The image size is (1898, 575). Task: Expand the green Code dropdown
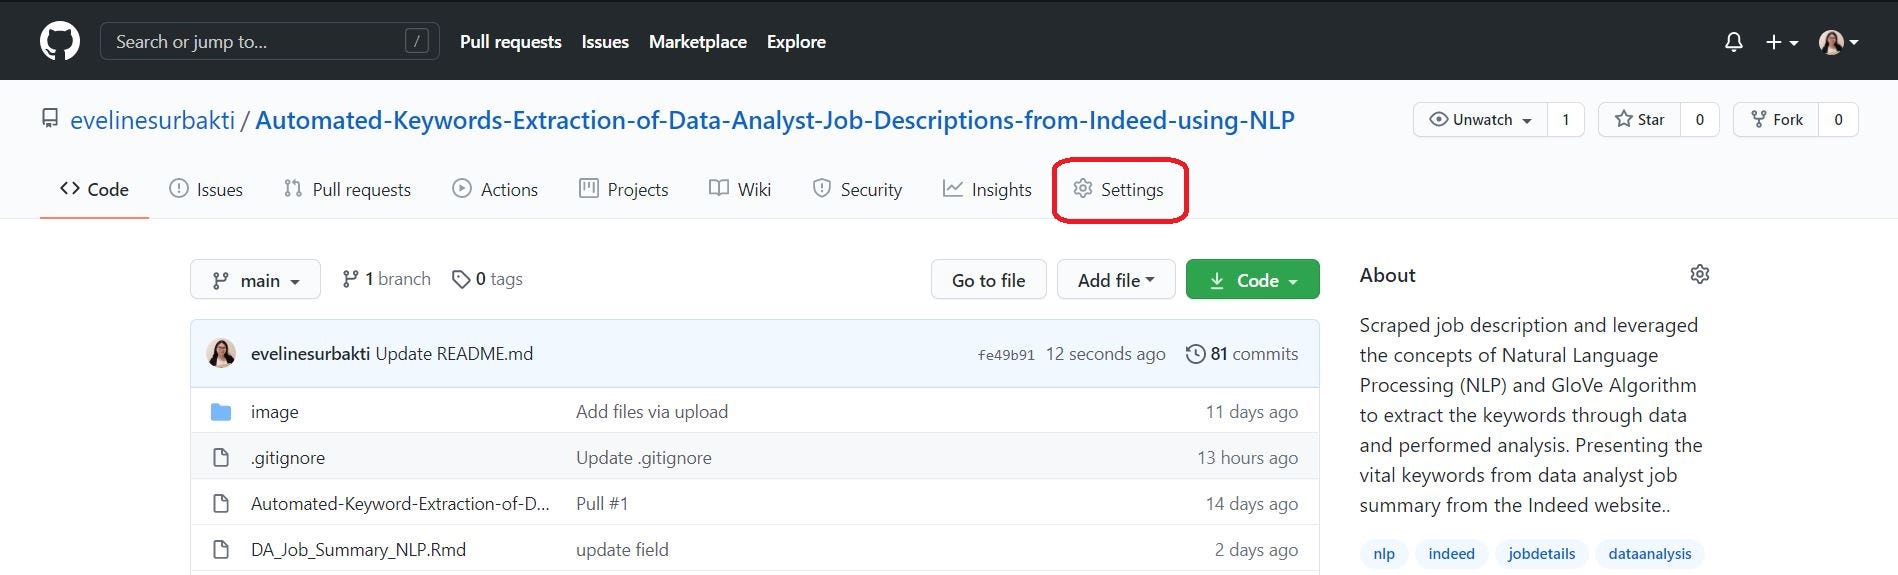1252,280
